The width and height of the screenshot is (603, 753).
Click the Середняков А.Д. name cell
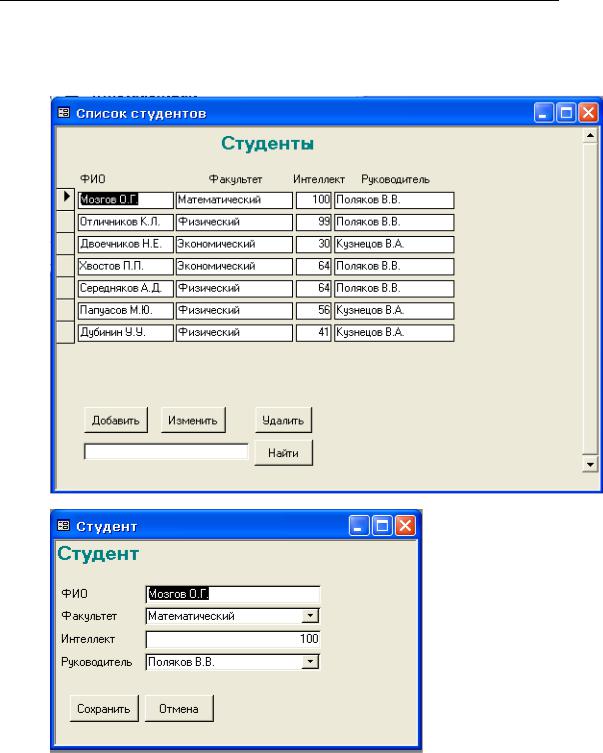pyautogui.click(x=125, y=288)
